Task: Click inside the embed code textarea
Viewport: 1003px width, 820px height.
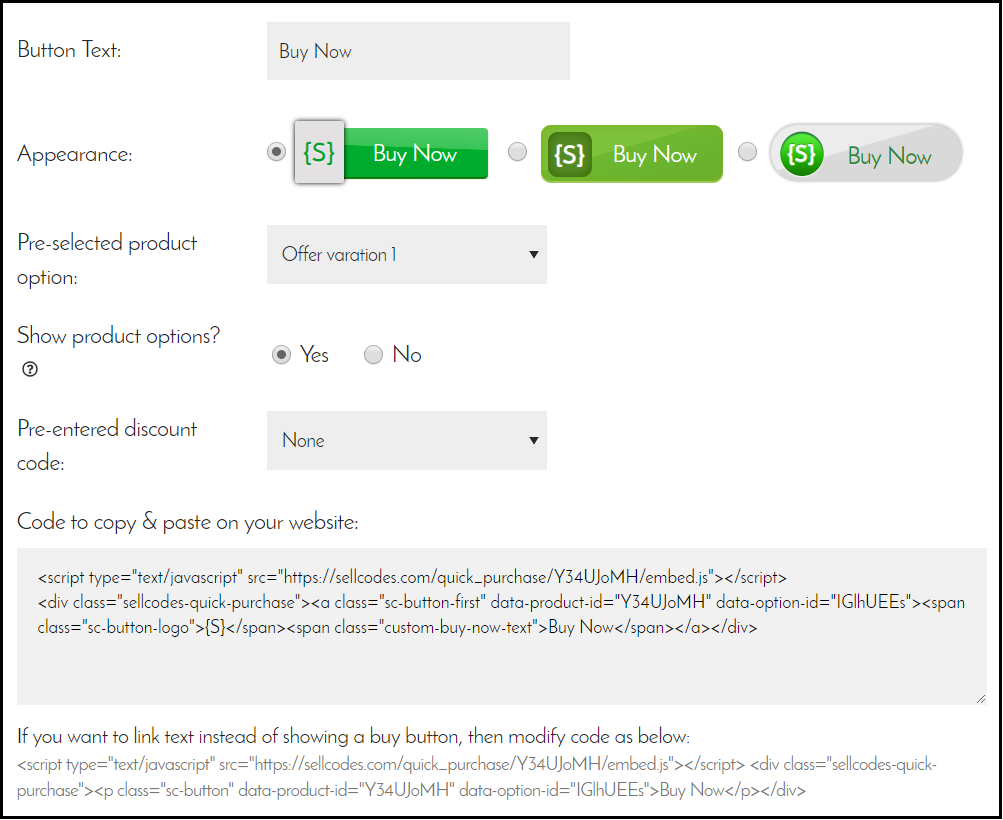Action: coord(502,626)
